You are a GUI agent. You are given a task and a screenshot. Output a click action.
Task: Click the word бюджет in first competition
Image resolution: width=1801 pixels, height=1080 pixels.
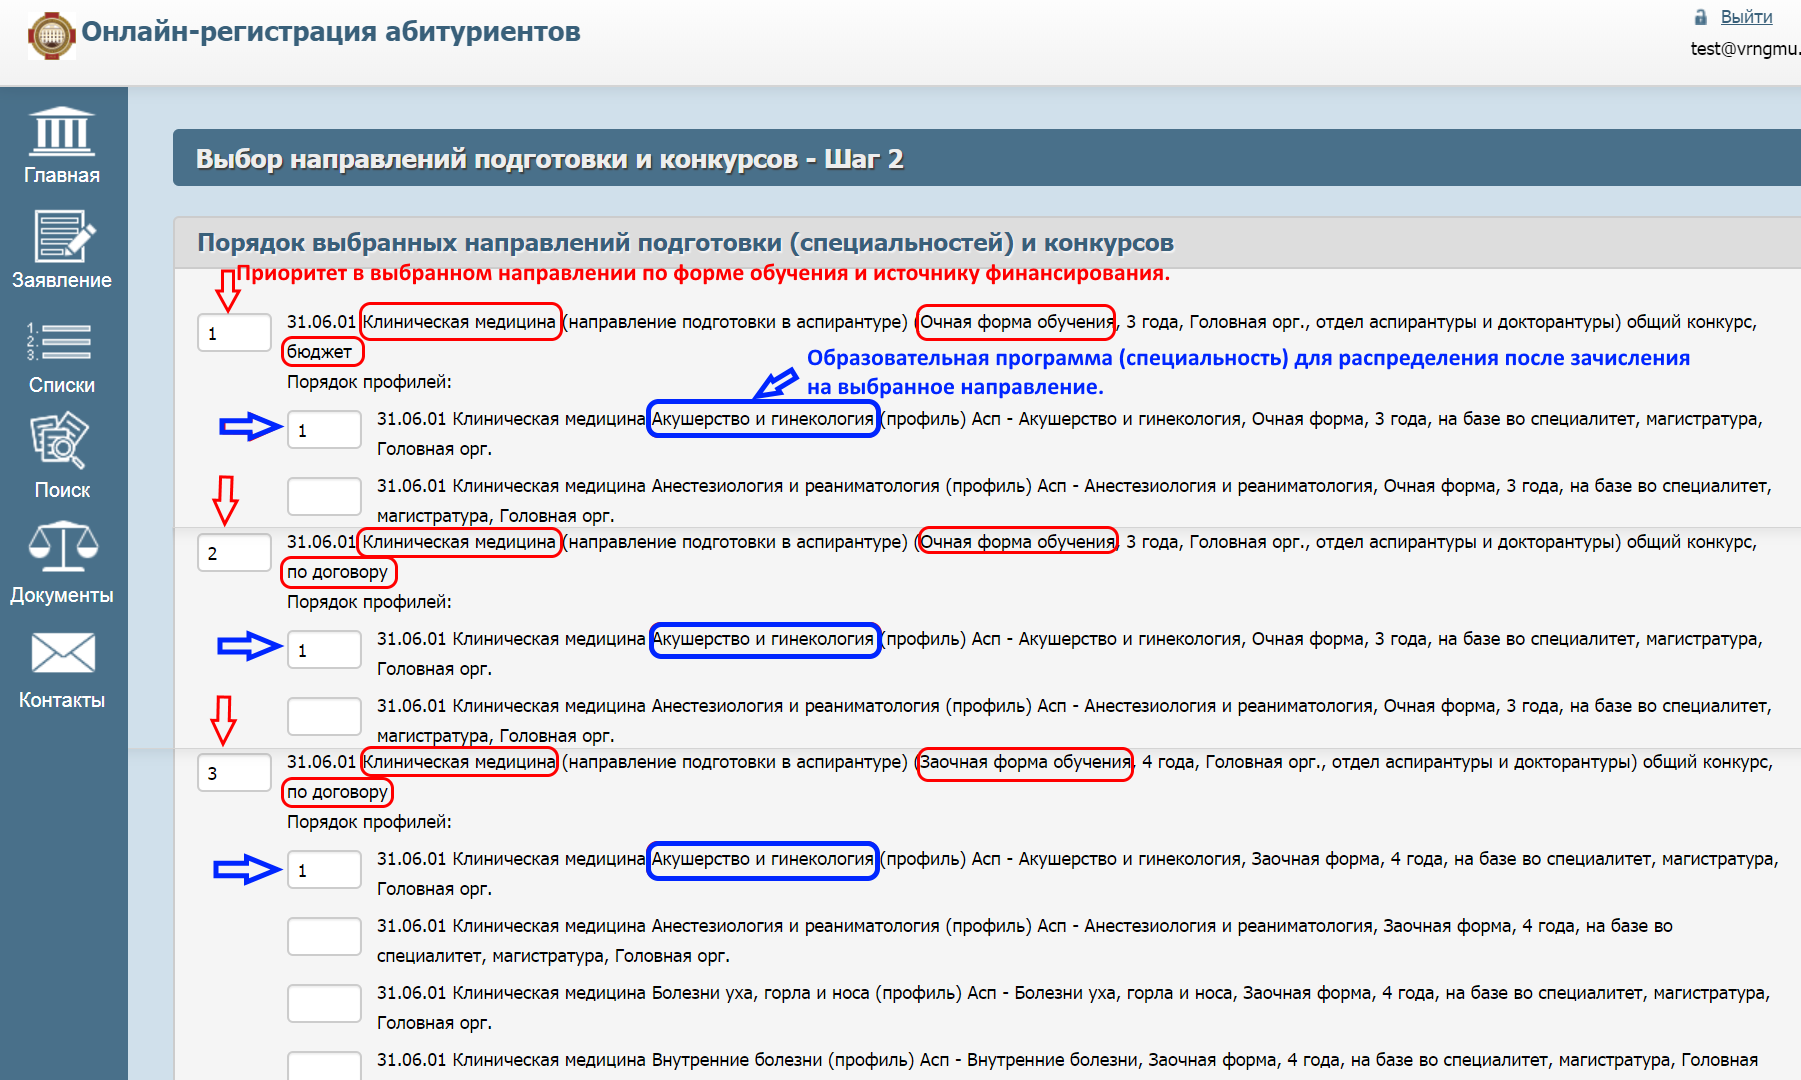click(319, 352)
